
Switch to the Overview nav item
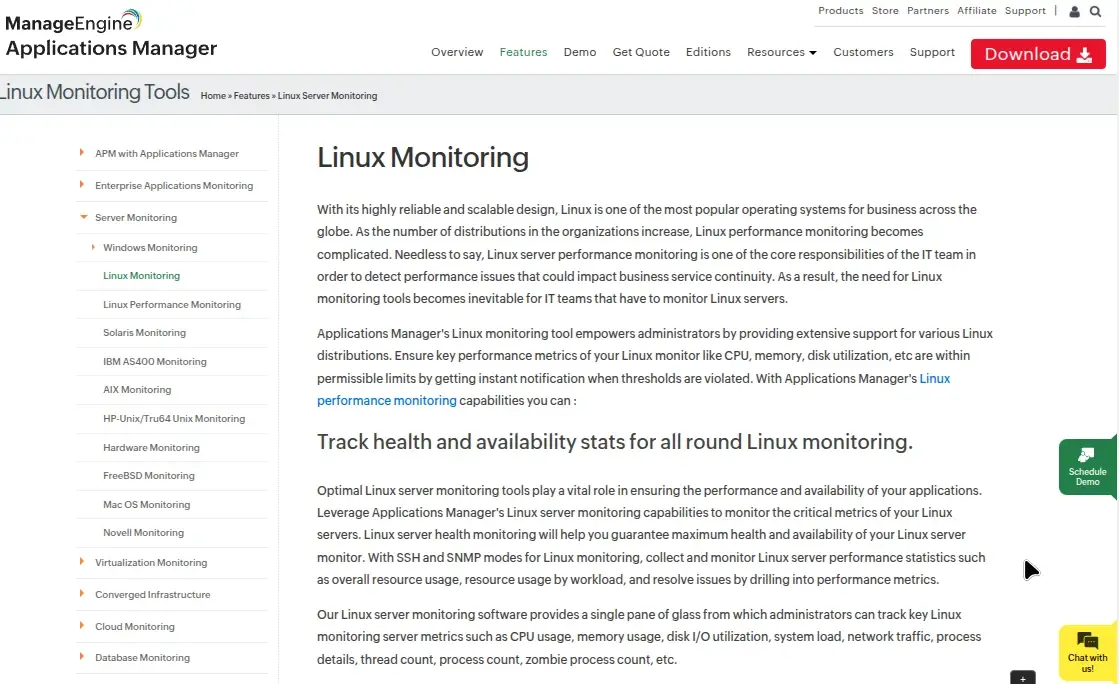[x=457, y=52]
